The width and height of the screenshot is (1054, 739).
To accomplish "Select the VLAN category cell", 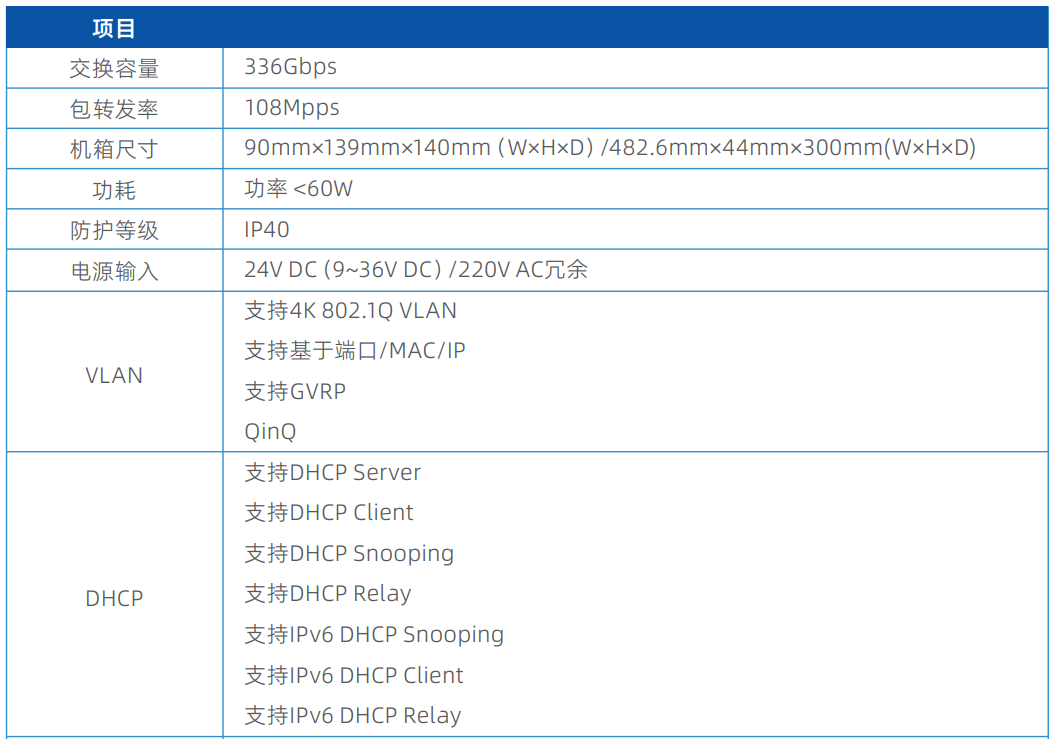I will tap(114, 376).
